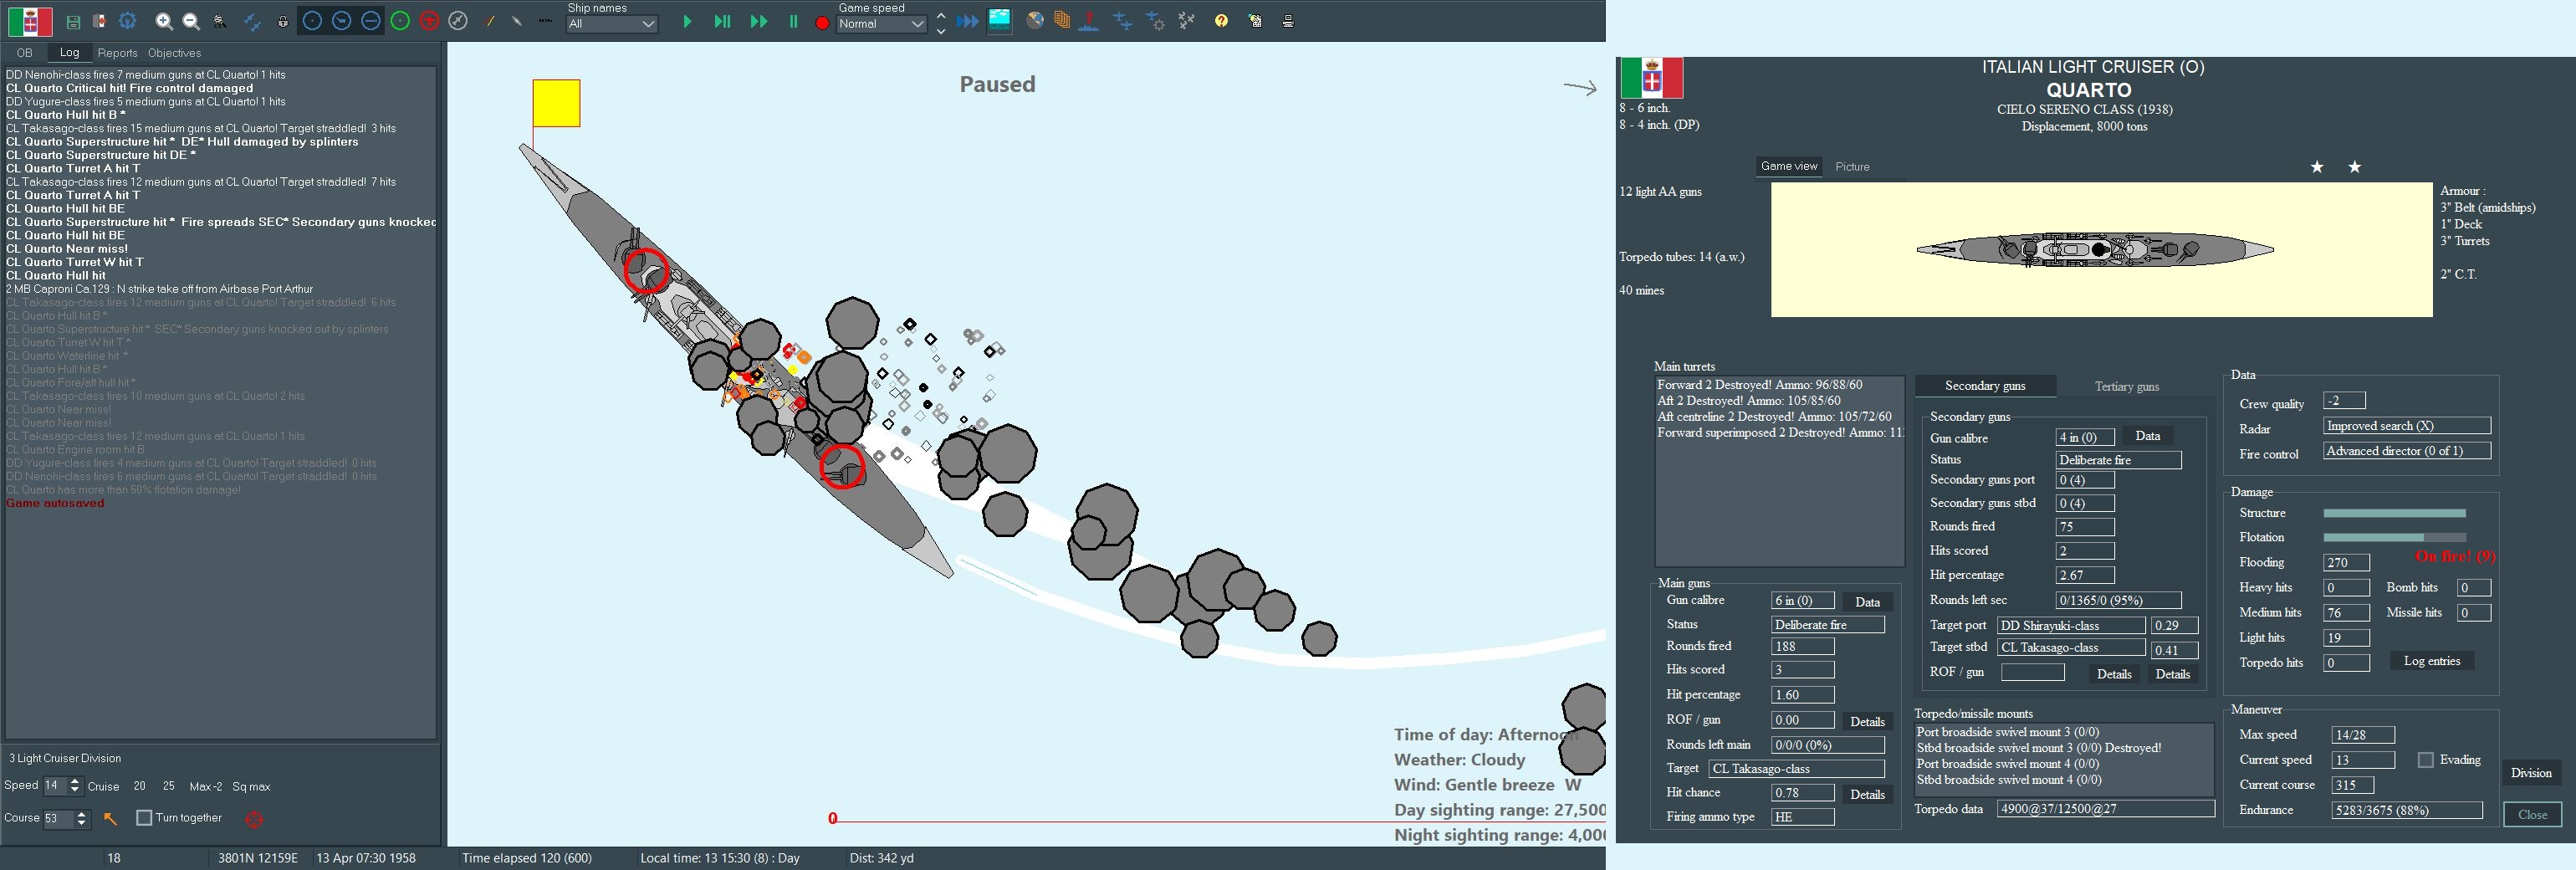Click the blue circle with horizontal line
The width and height of the screenshot is (2576, 870).
click(371, 21)
